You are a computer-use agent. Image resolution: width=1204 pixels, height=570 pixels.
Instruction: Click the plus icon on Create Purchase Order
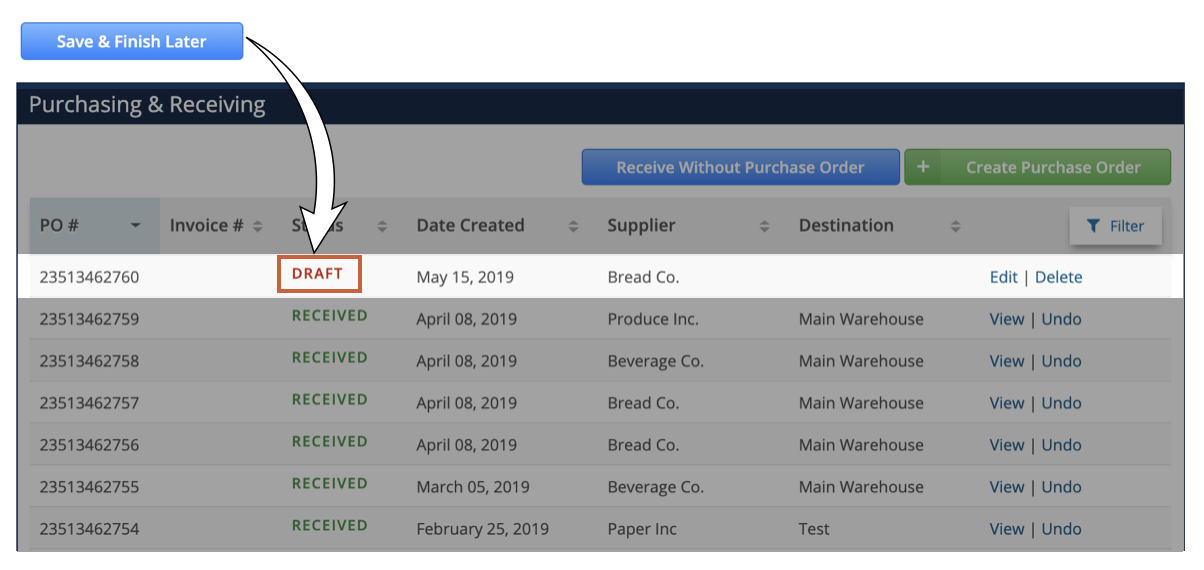(923, 167)
